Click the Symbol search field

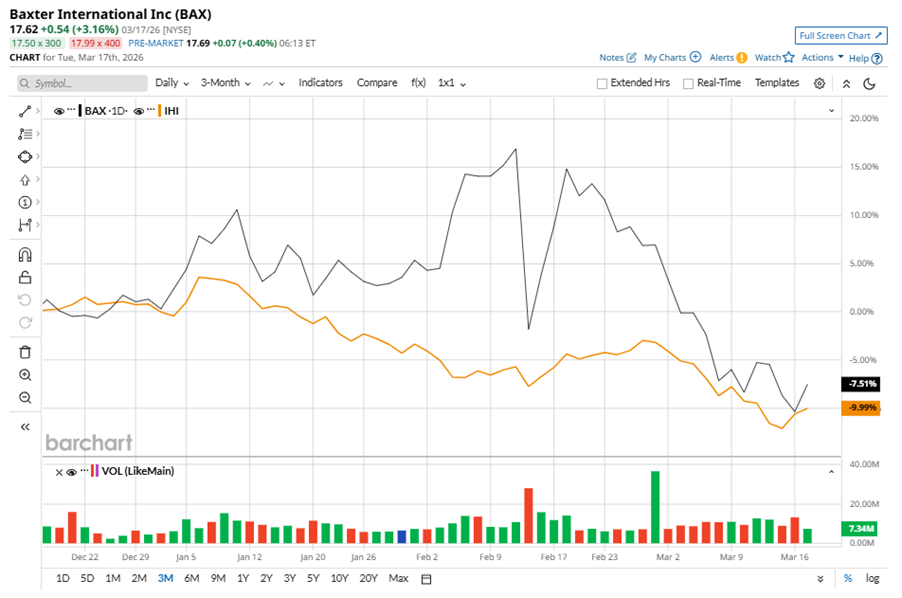pos(78,84)
